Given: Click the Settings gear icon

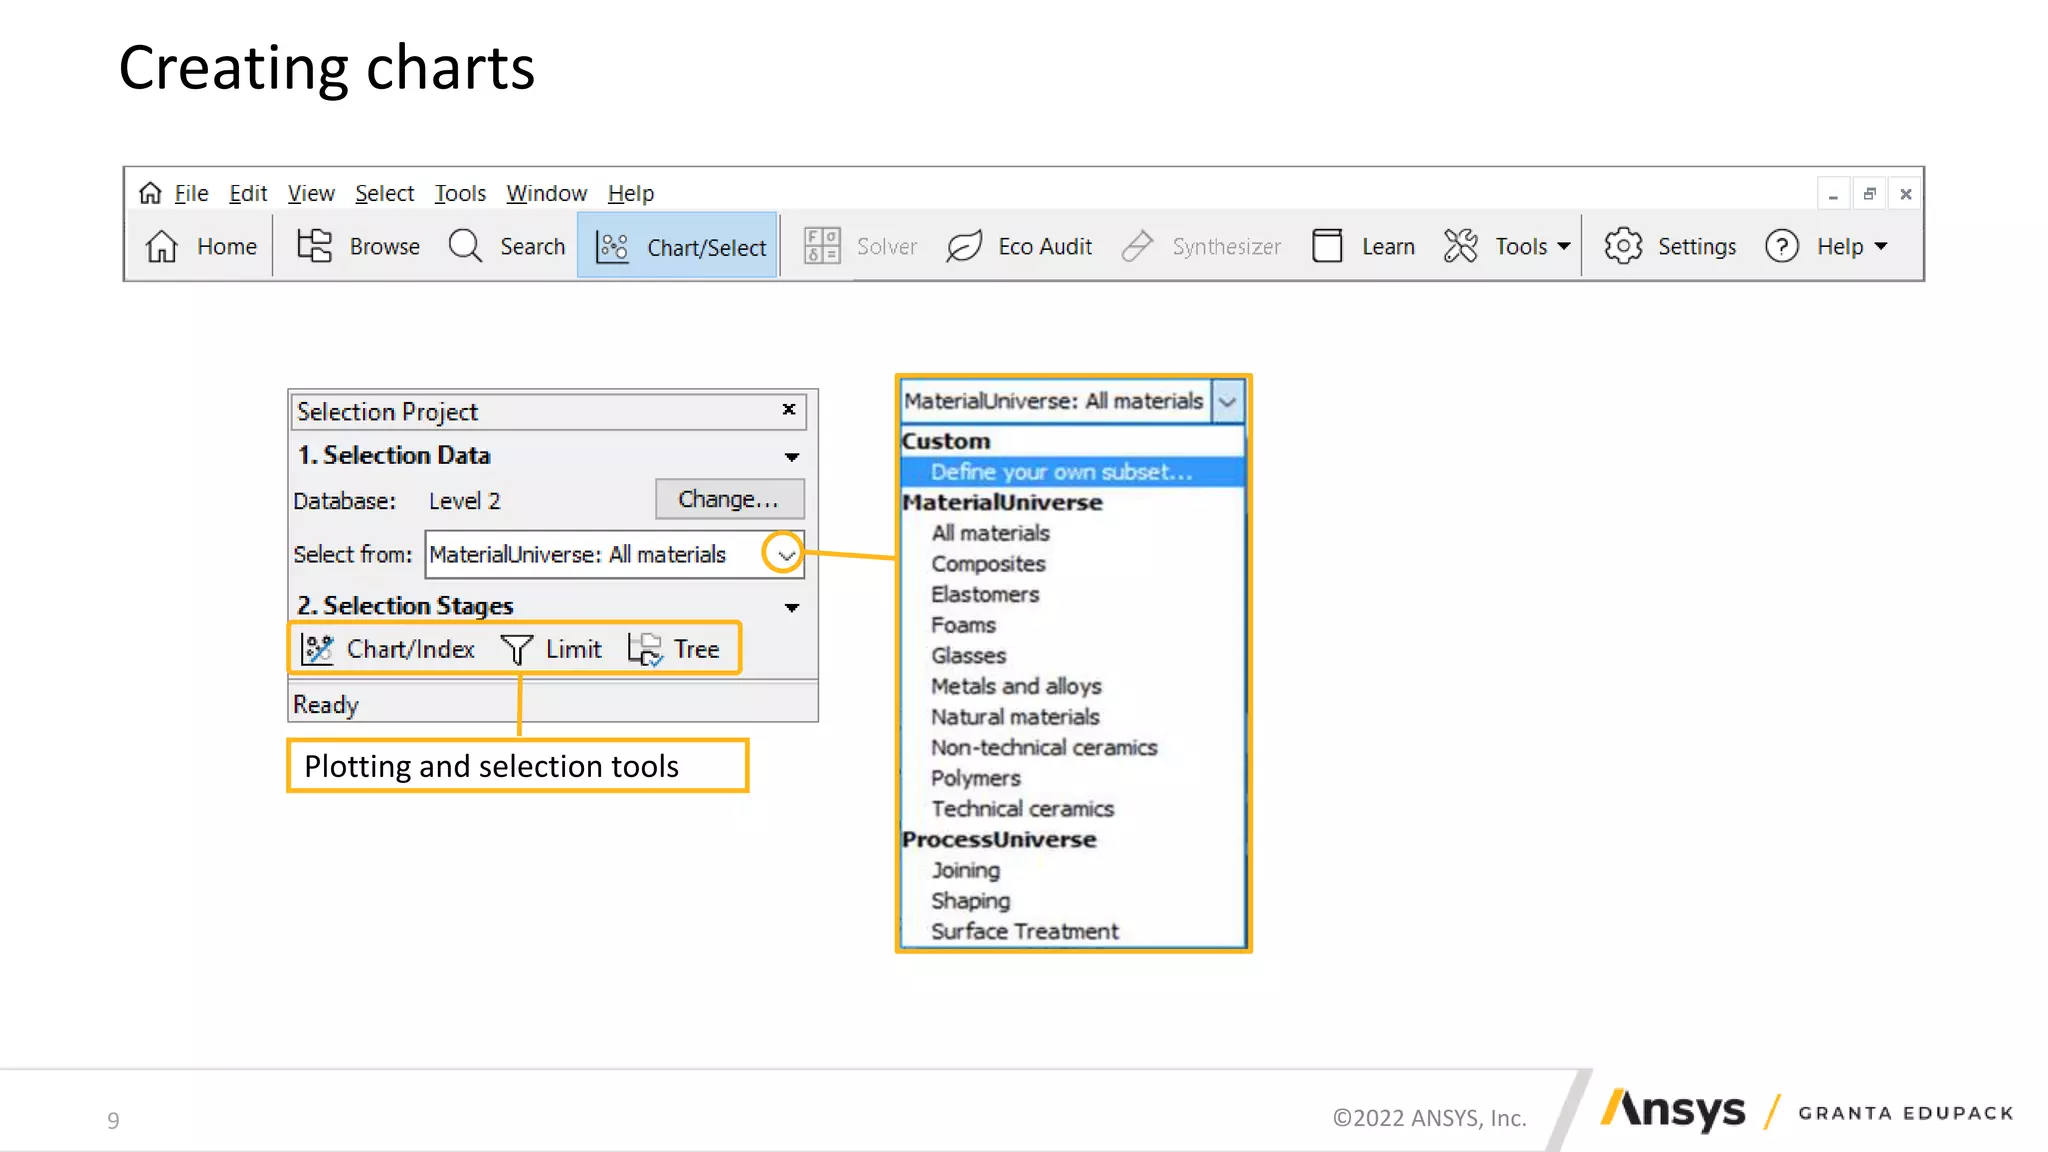Looking at the screenshot, I should [1622, 246].
